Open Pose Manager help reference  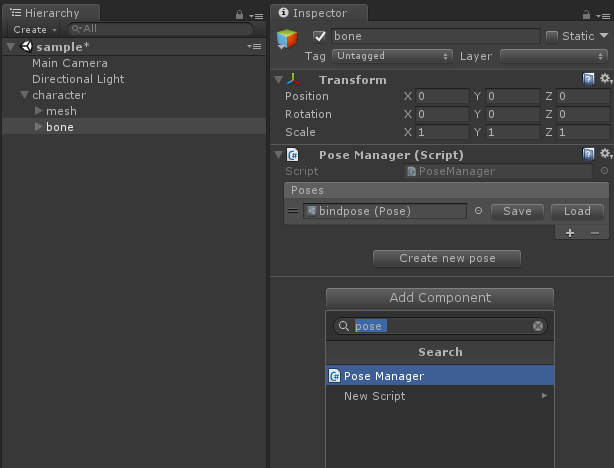tap(588, 154)
